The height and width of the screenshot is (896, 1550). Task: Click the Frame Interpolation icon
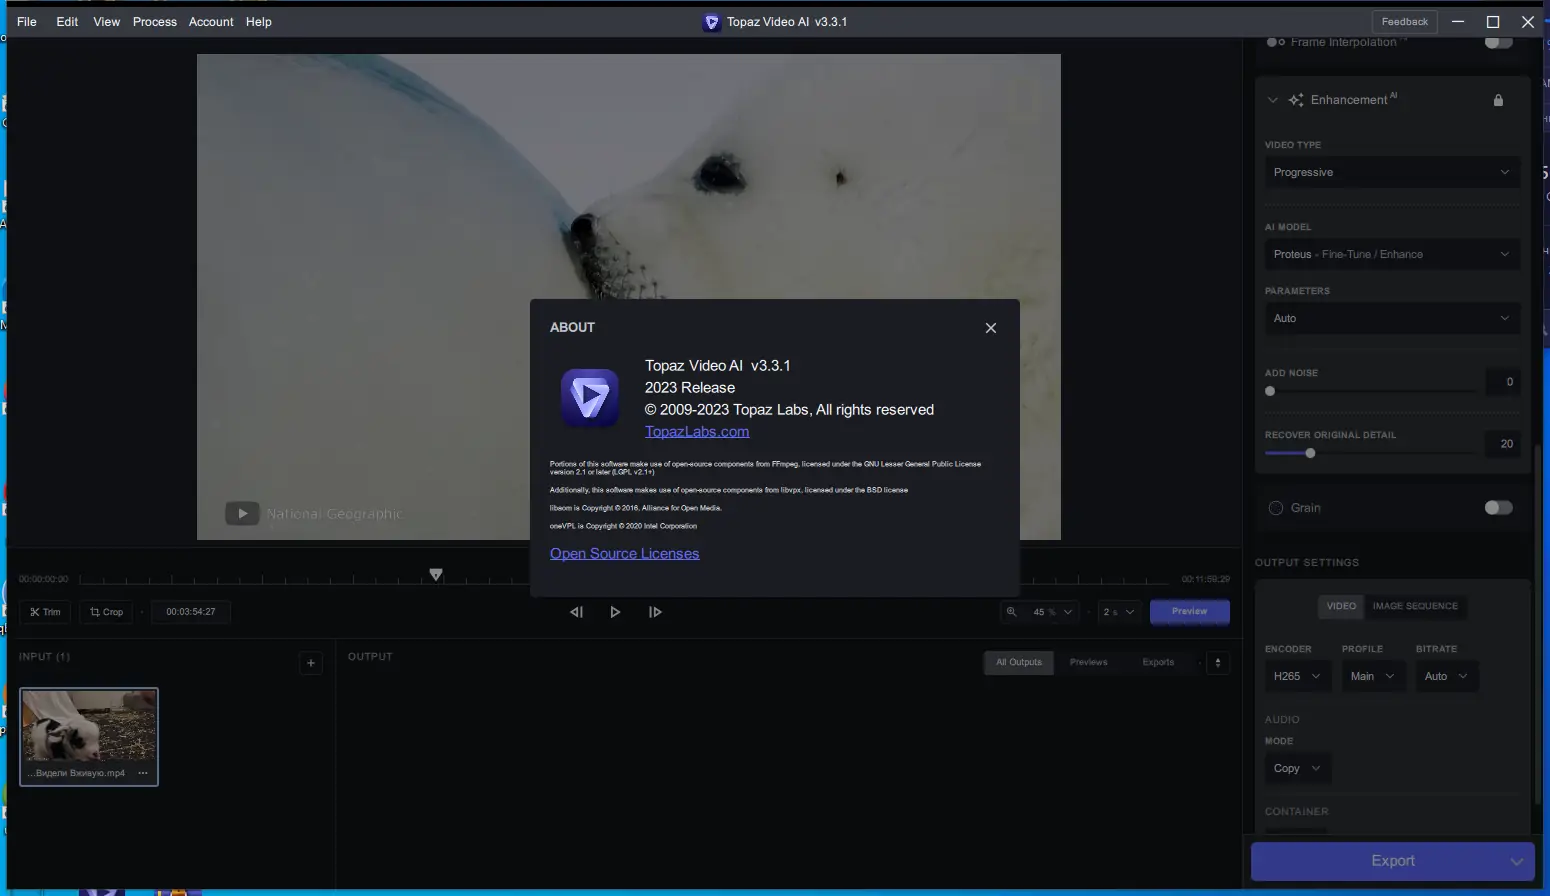[x=1276, y=42]
